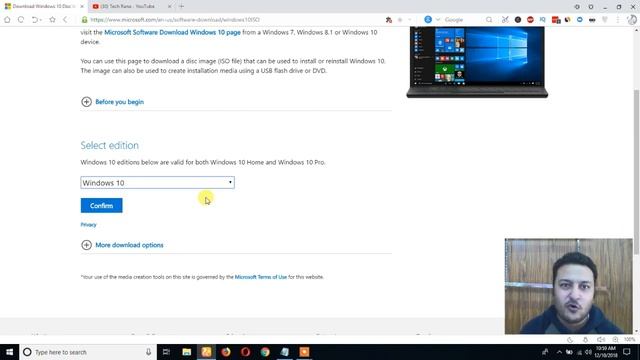Open the browser profile avatar icon
Screen dimensions: 640x360
click(632, 20)
